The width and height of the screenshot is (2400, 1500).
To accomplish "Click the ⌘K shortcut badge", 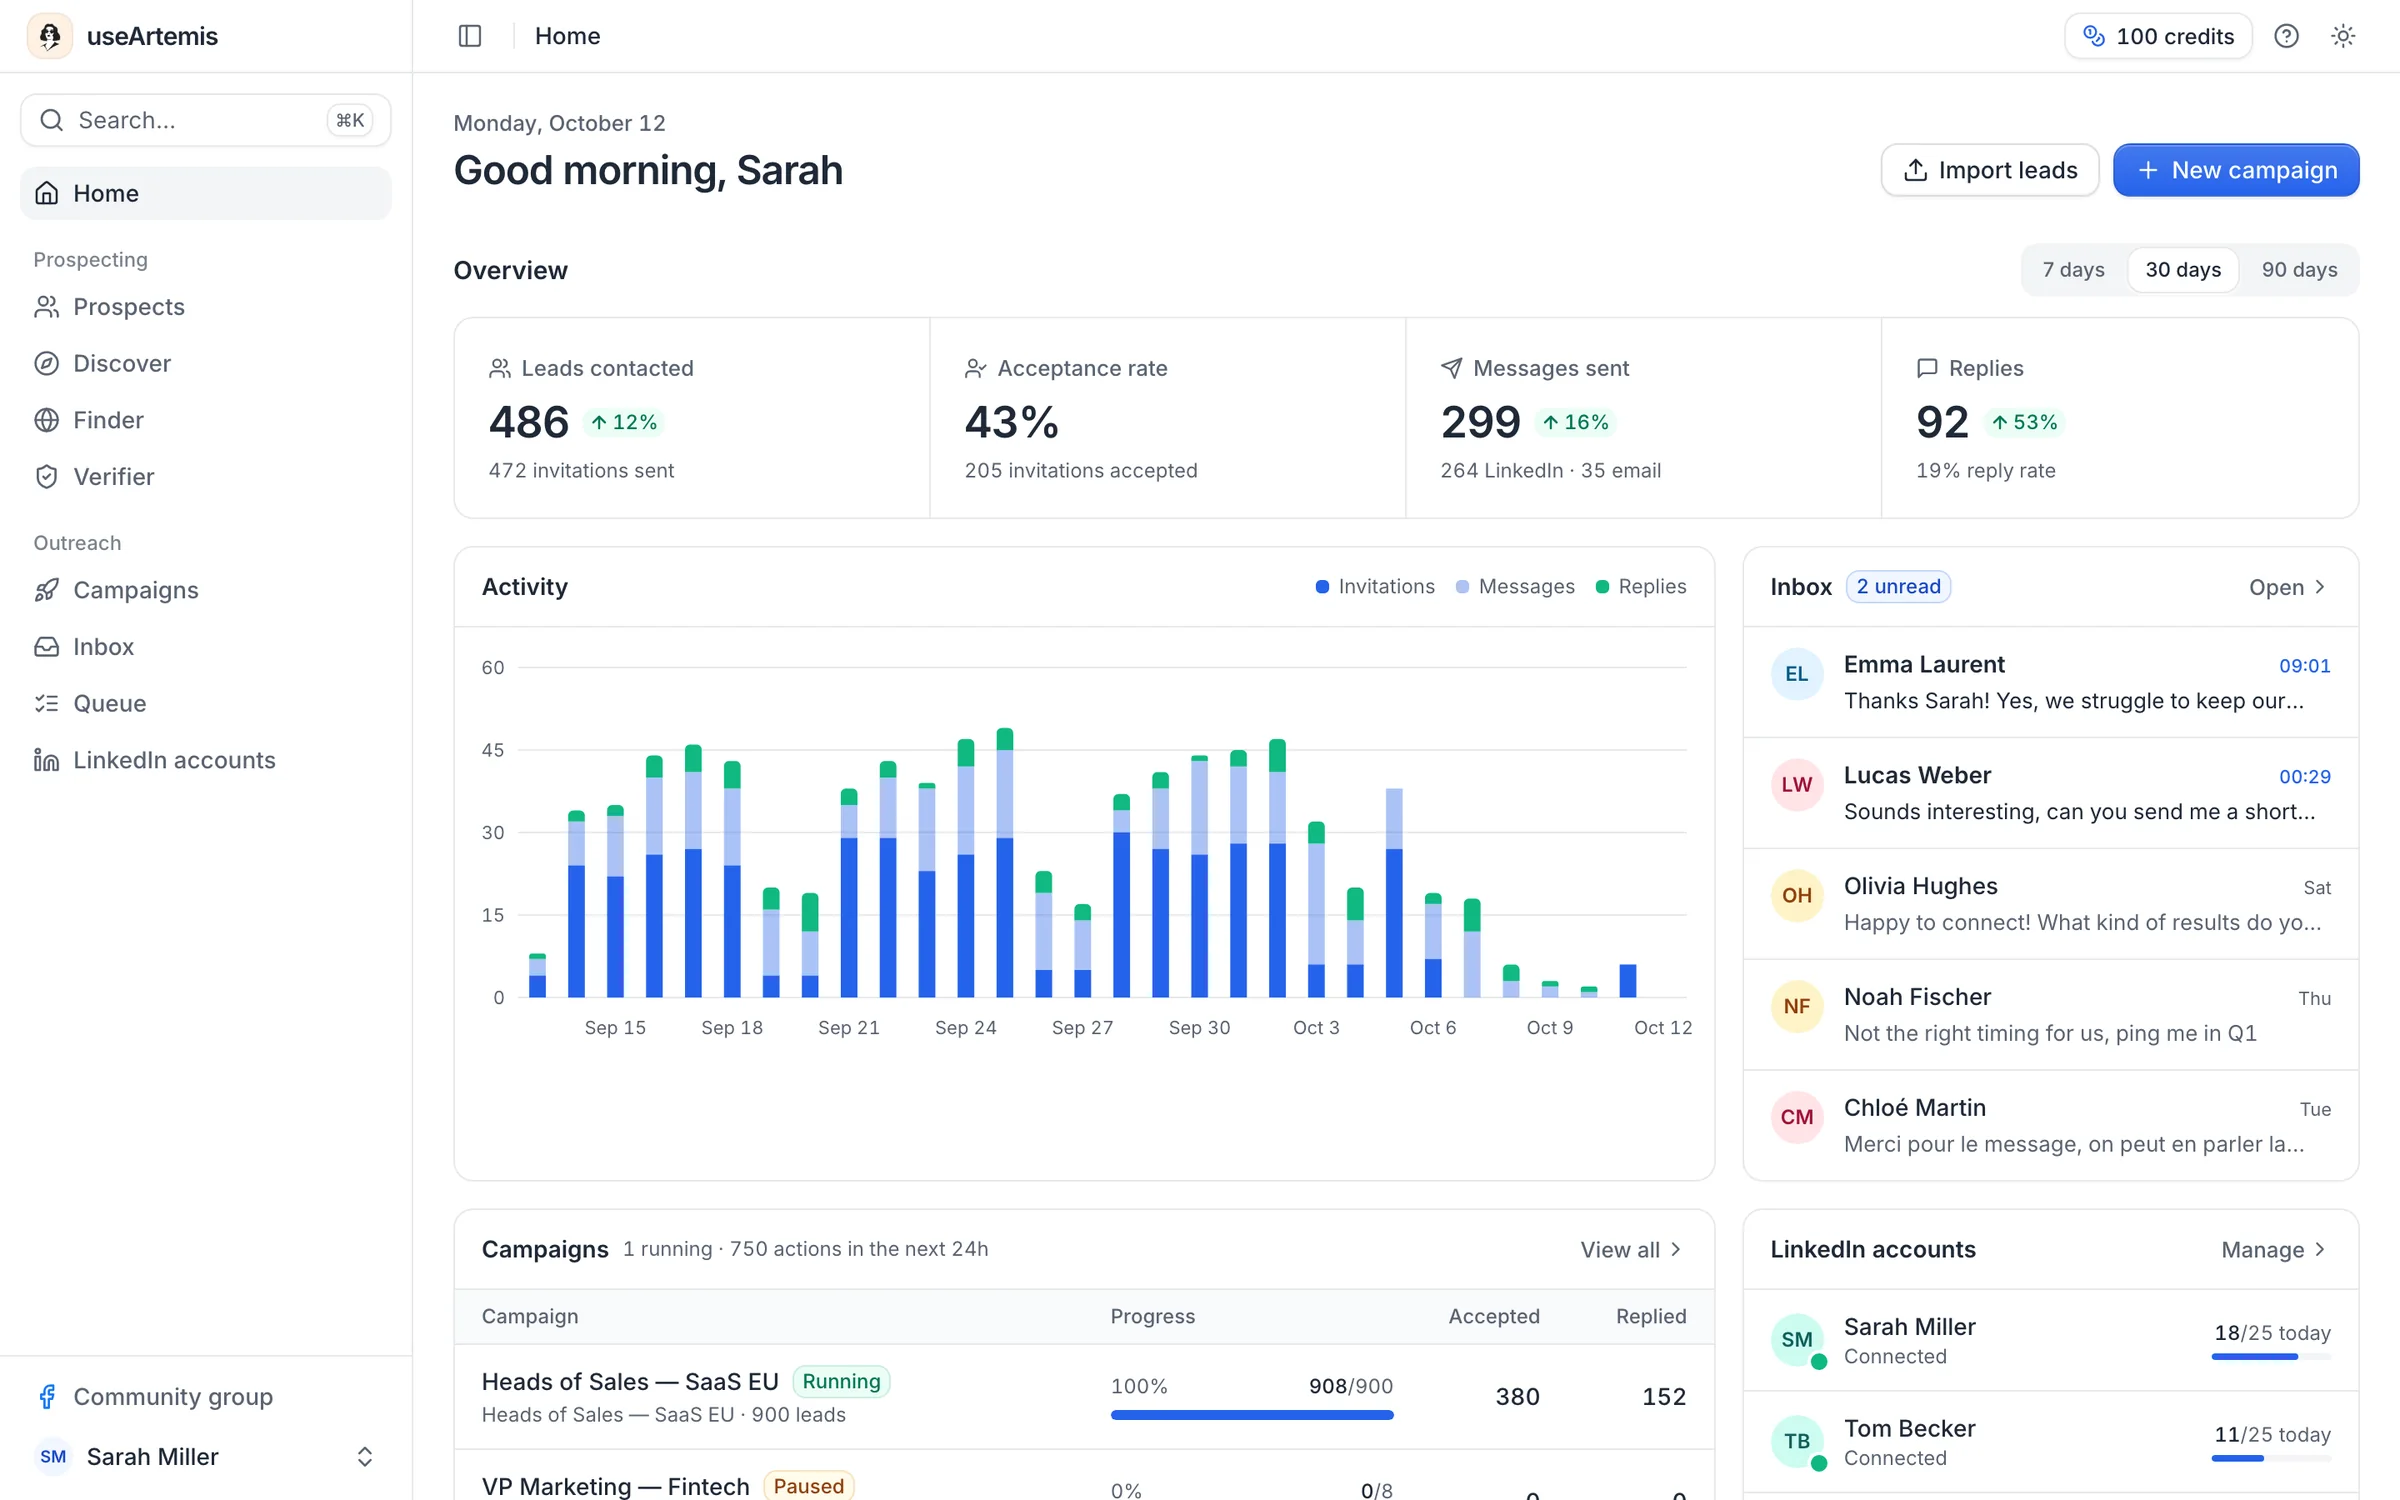I will pos(350,120).
